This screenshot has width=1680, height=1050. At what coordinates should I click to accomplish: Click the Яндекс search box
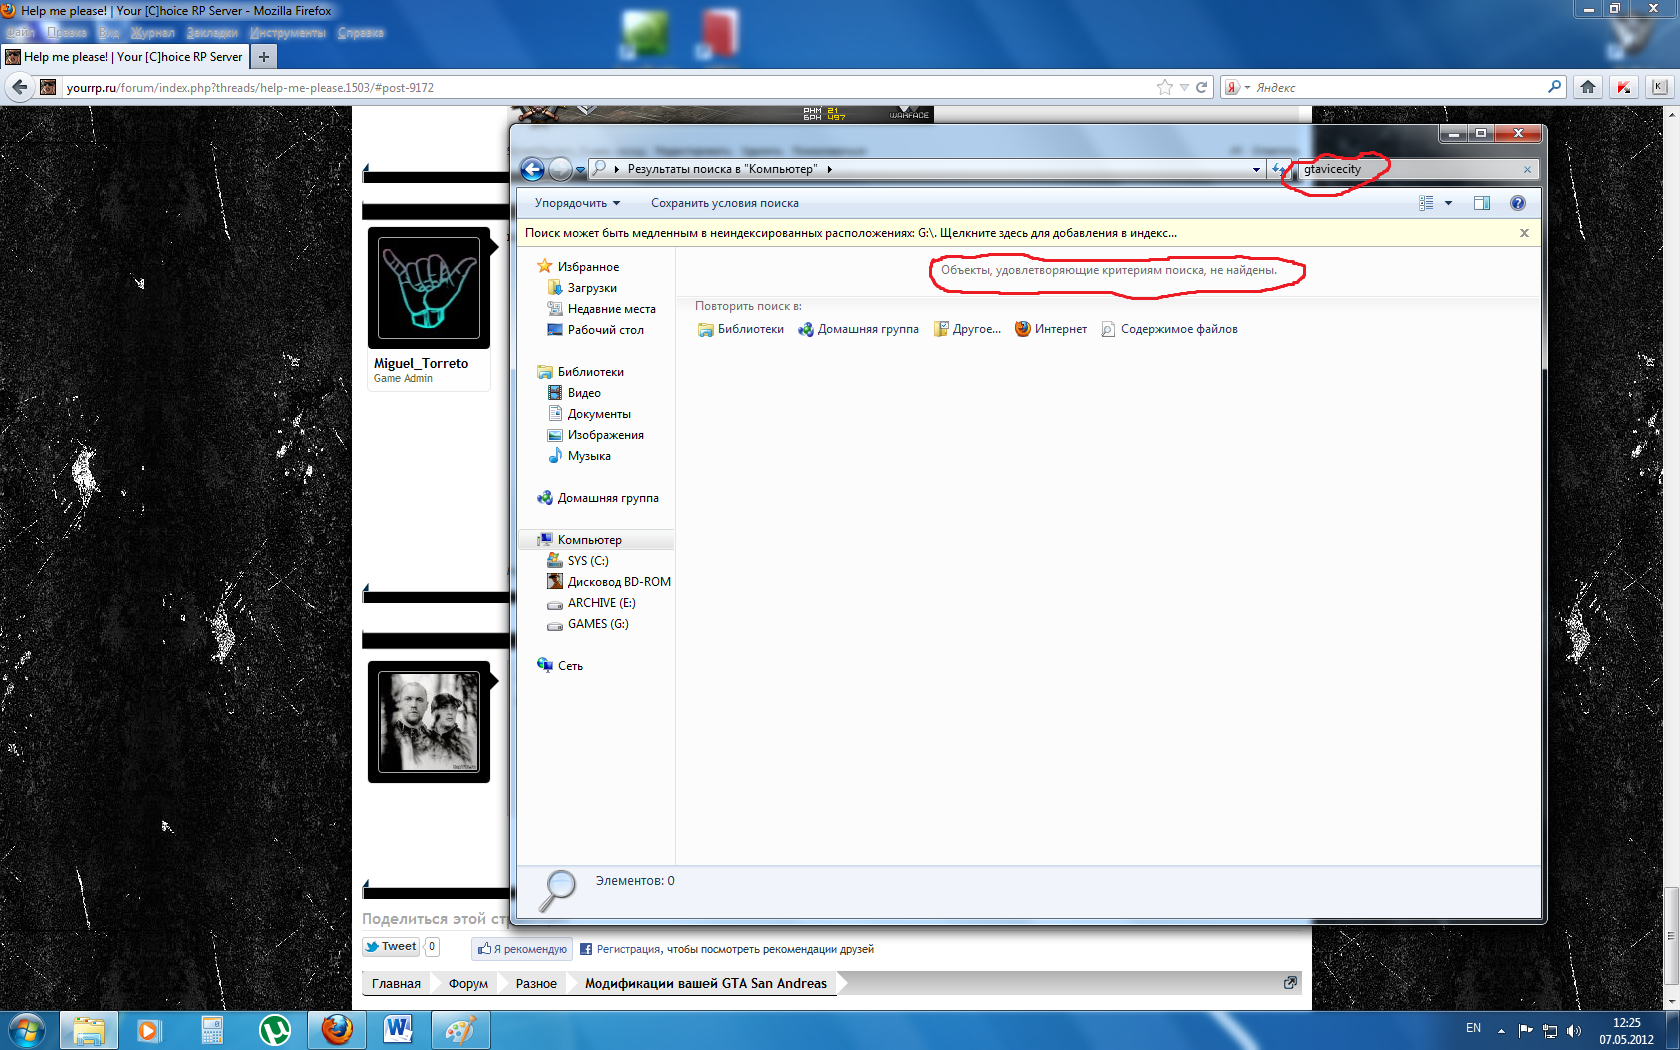point(1398,88)
